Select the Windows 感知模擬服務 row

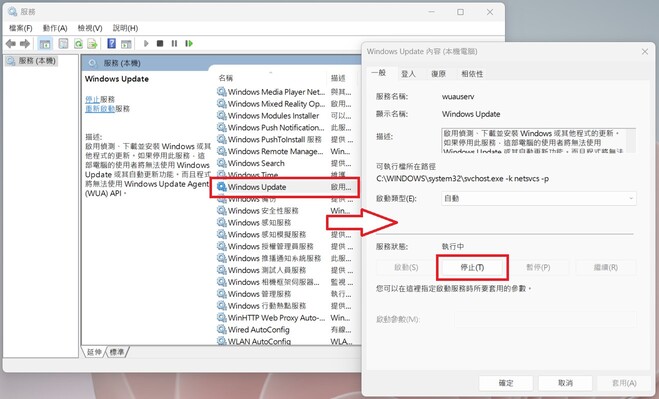coord(285,234)
